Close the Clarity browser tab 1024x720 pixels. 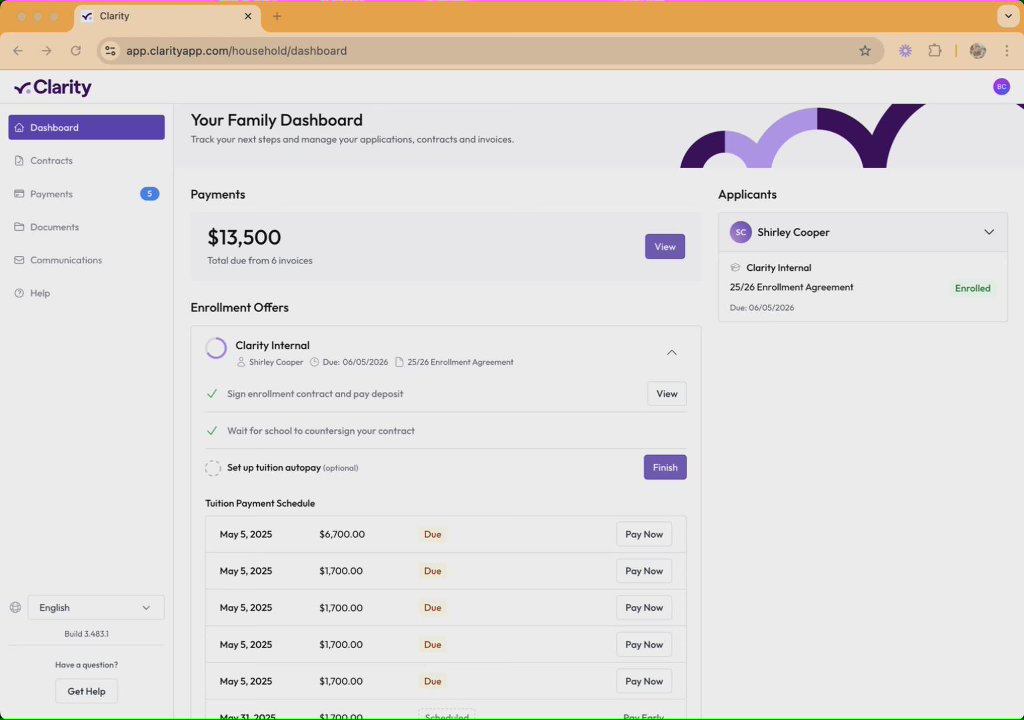coord(248,16)
